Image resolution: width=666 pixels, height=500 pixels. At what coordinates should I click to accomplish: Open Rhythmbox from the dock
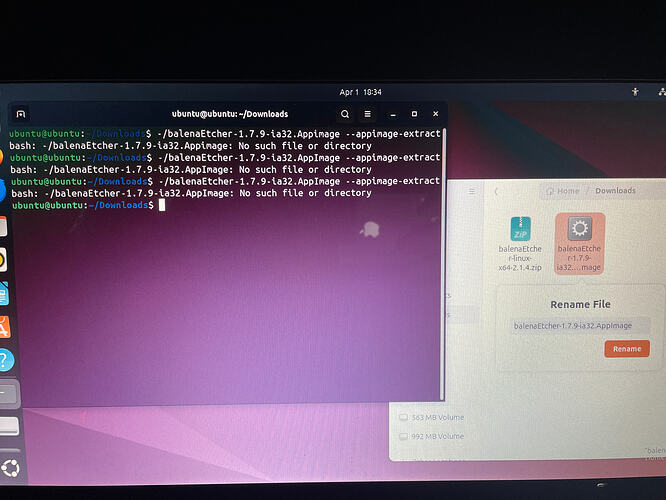coord(3,260)
